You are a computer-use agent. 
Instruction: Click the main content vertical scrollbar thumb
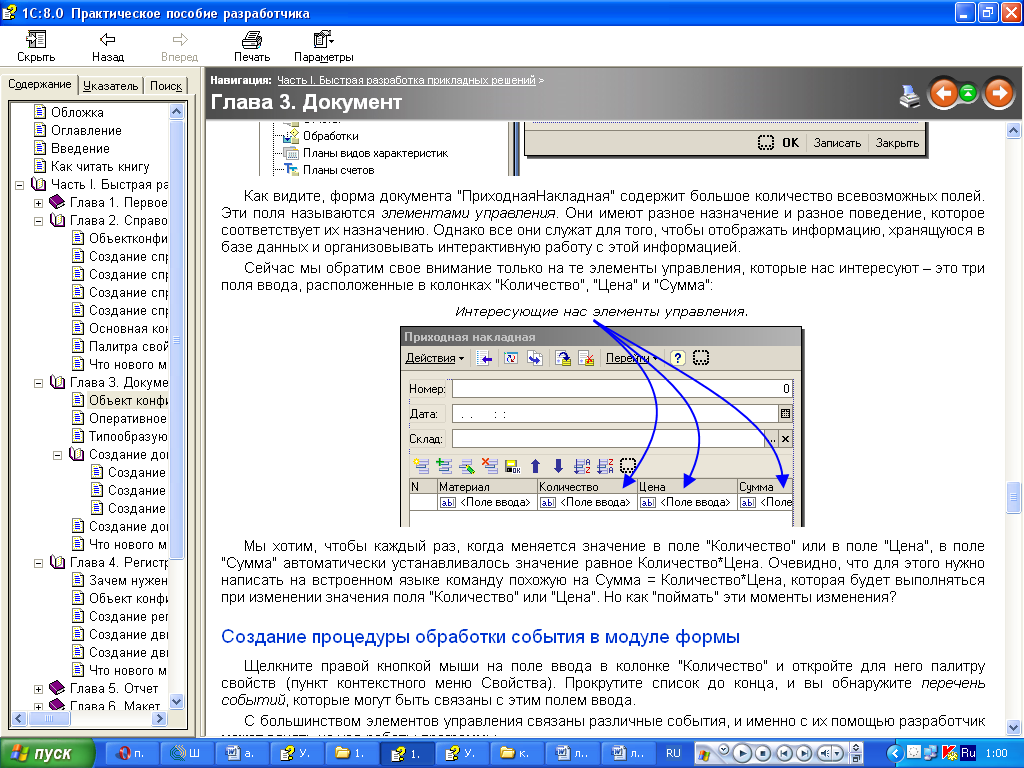pyautogui.click(x=1014, y=496)
